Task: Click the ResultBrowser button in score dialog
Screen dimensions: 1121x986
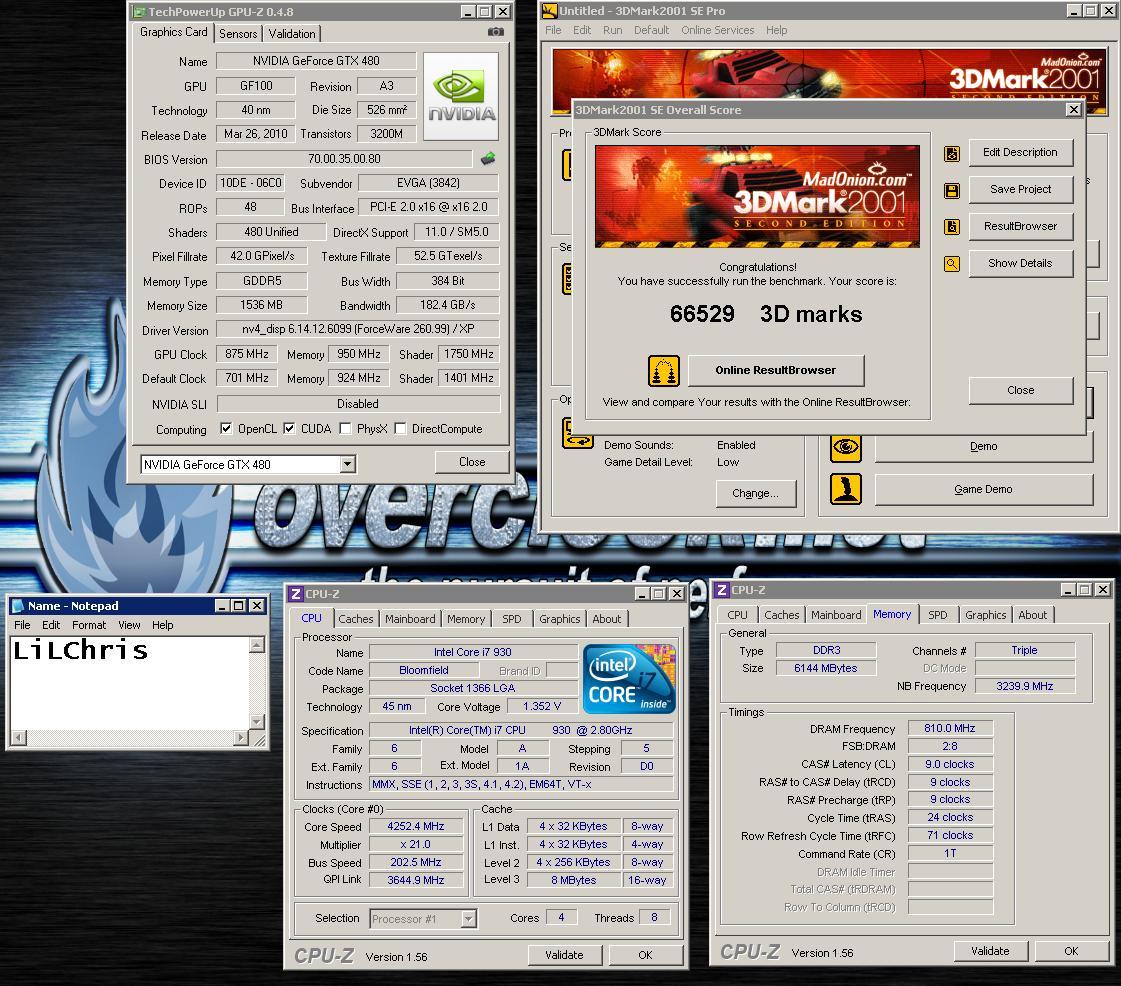Action: click(1020, 226)
